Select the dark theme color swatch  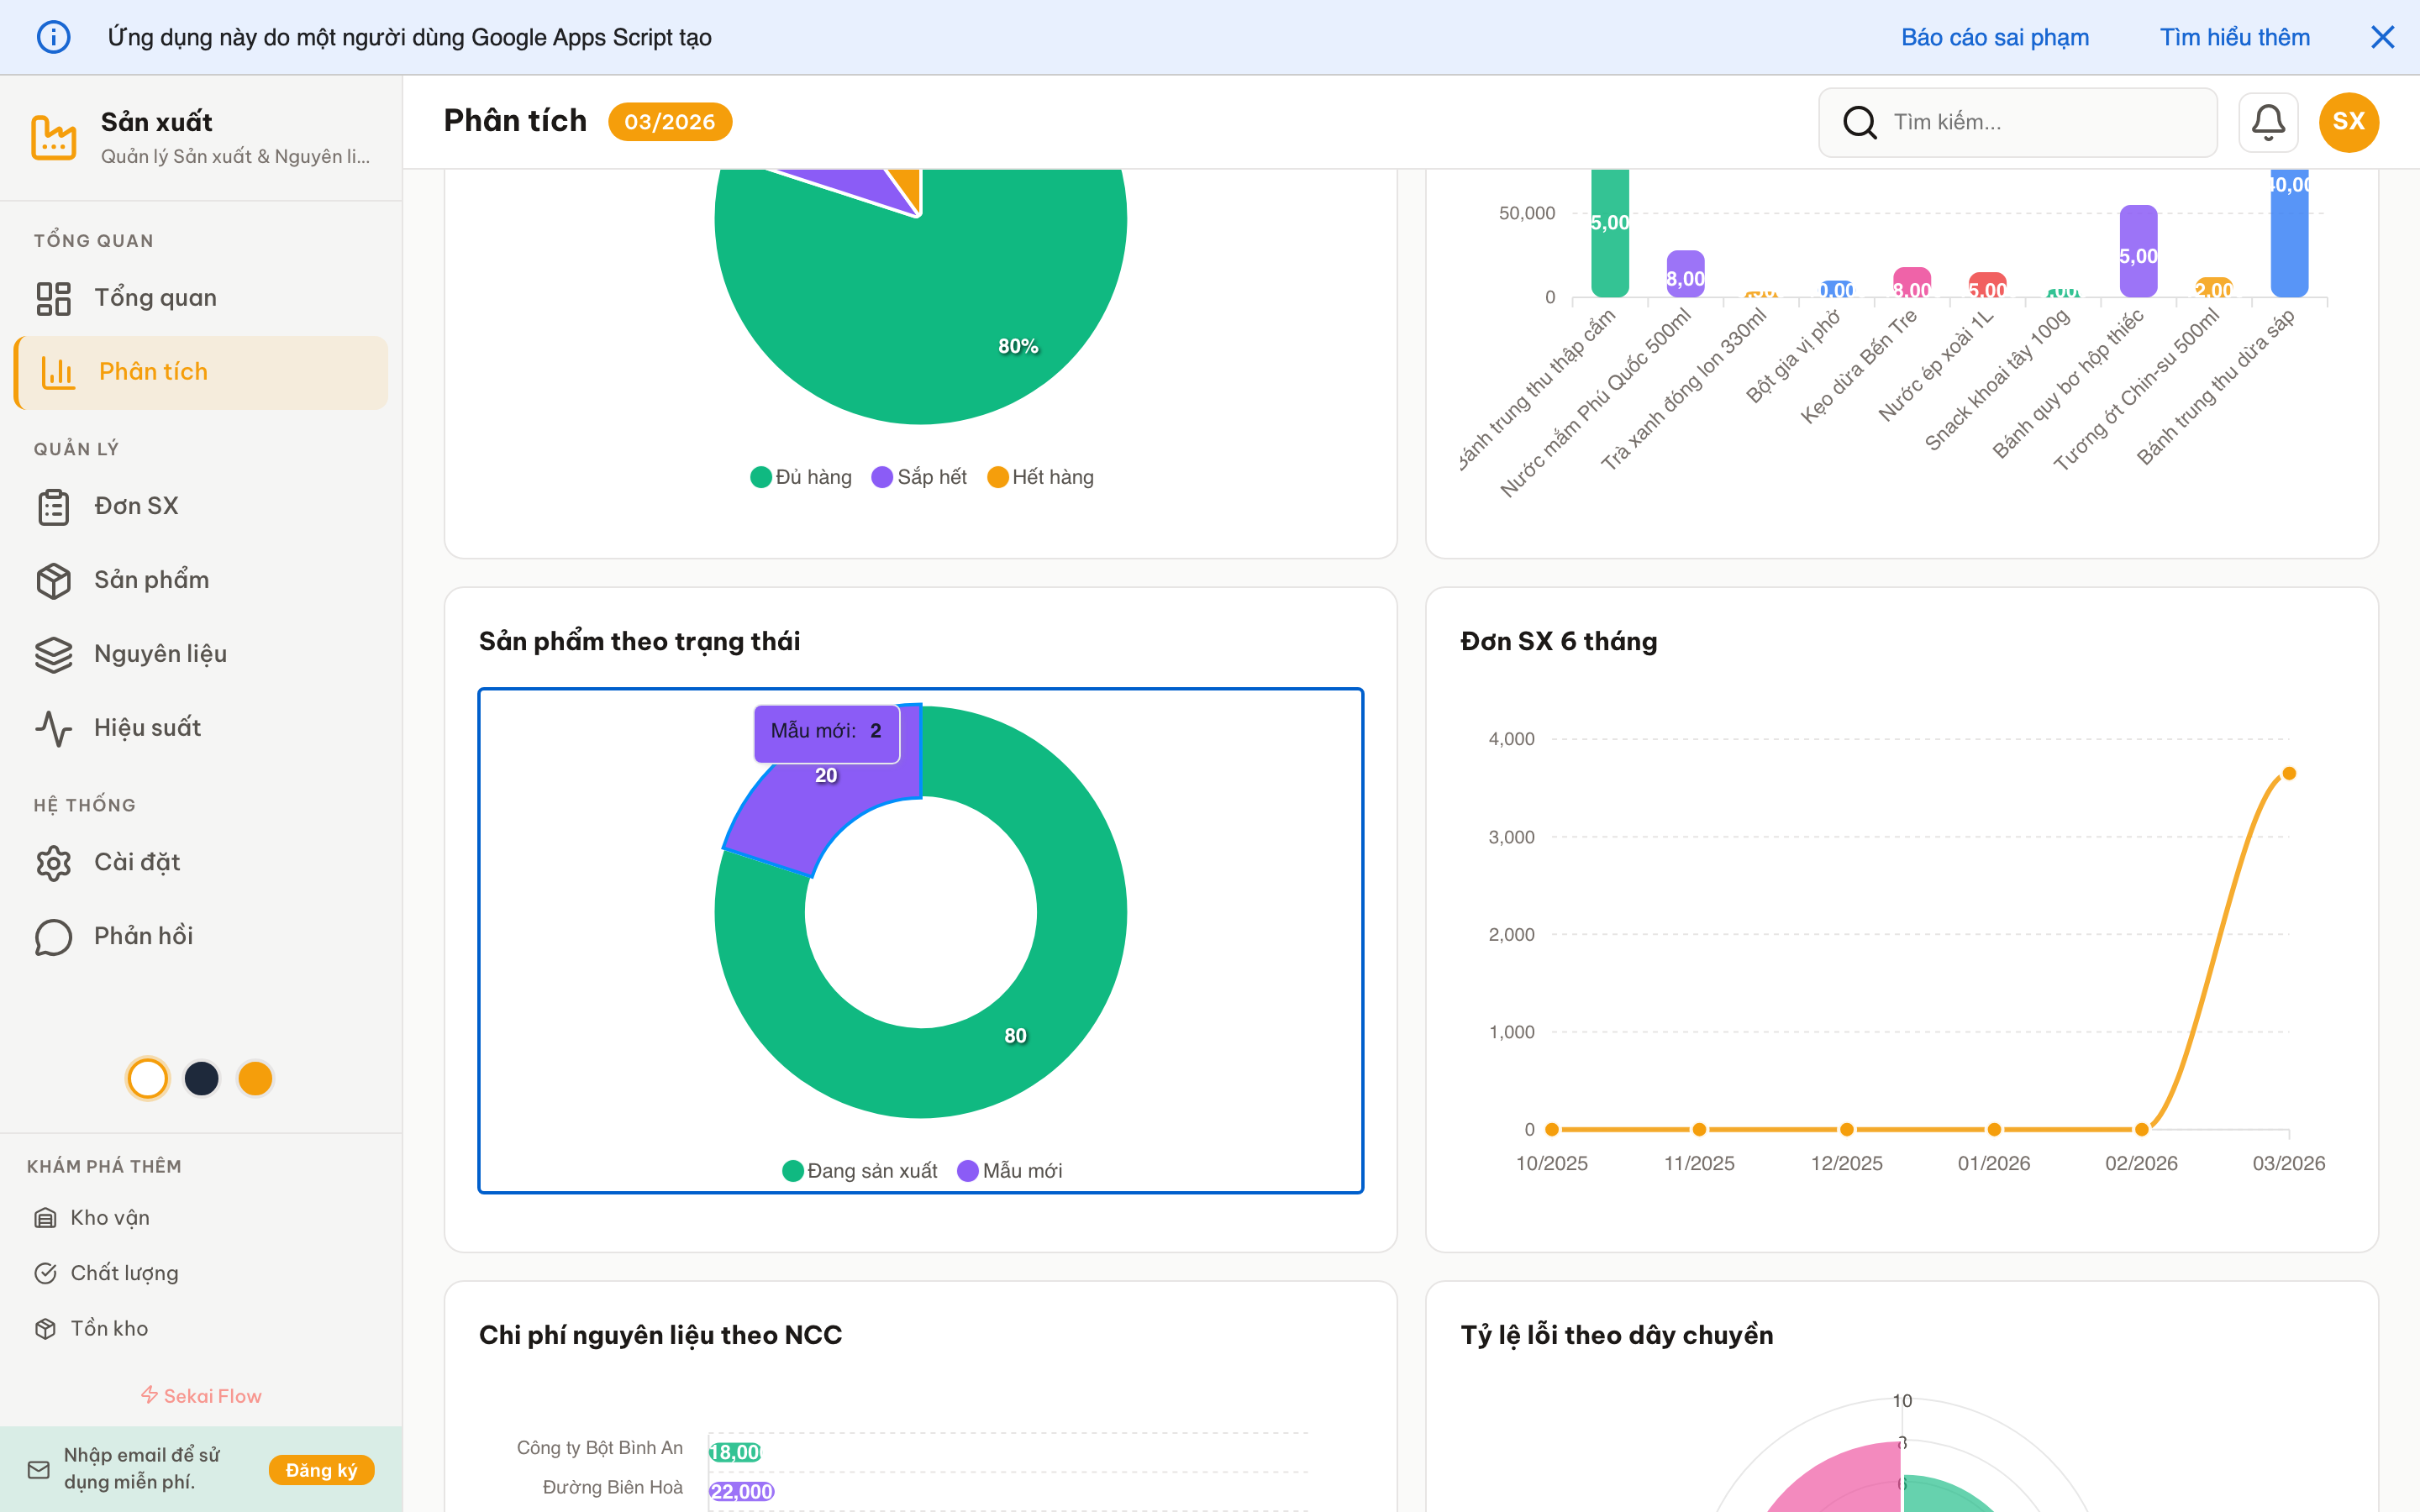click(x=202, y=1078)
